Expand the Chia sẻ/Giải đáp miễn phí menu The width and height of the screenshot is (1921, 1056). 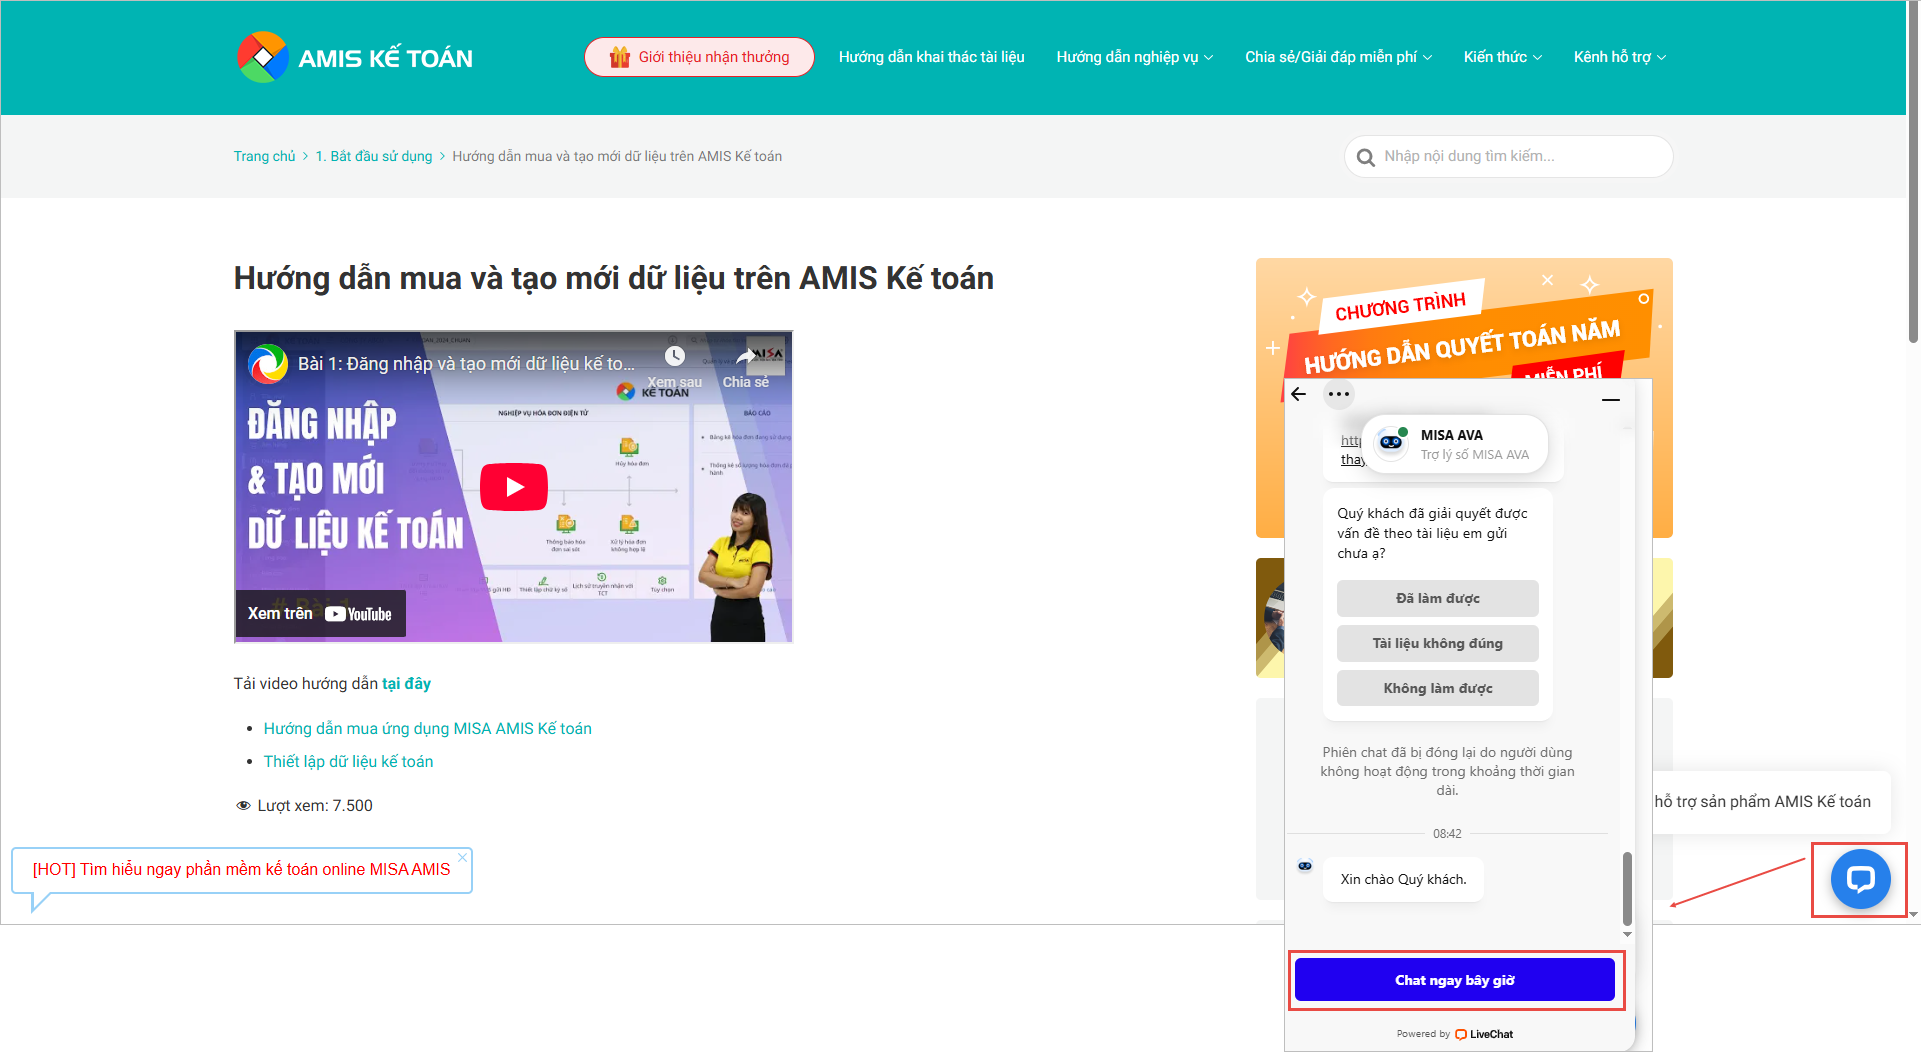click(x=1338, y=57)
